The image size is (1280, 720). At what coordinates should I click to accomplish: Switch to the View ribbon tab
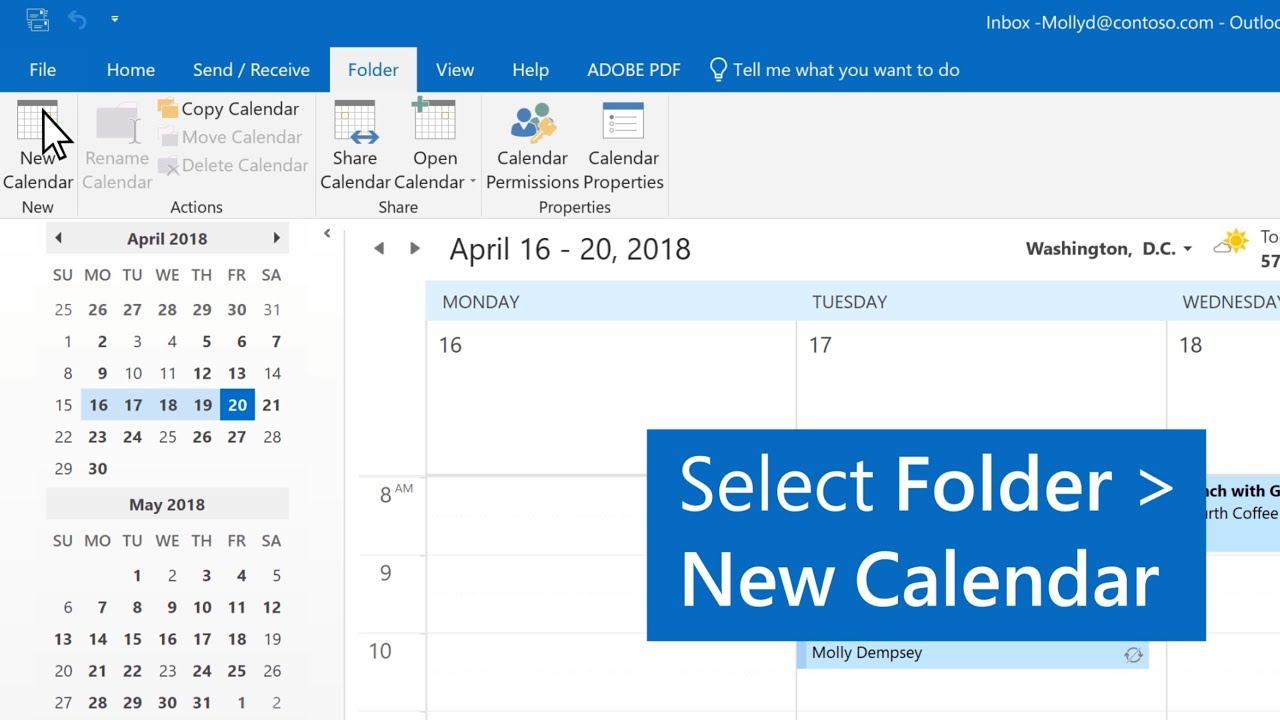click(x=455, y=70)
